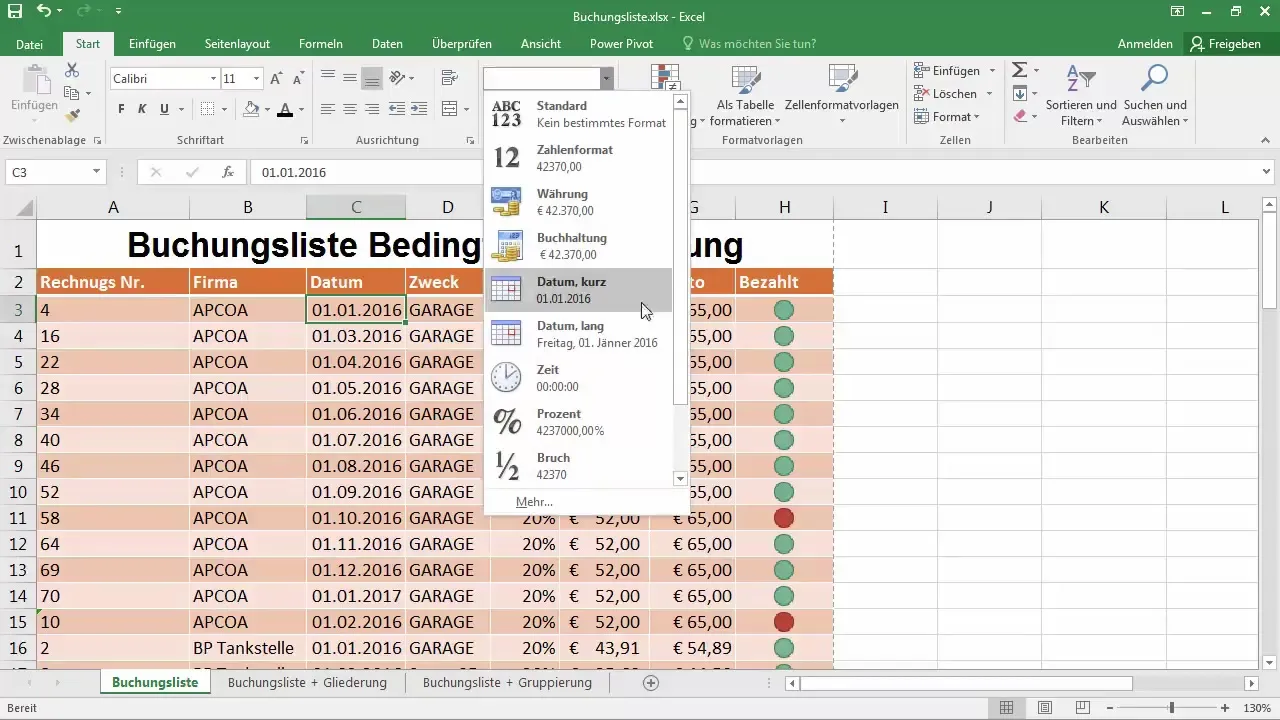Click the Sortieren und Filtern icon
This screenshot has height=720, width=1280.
(1080, 78)
